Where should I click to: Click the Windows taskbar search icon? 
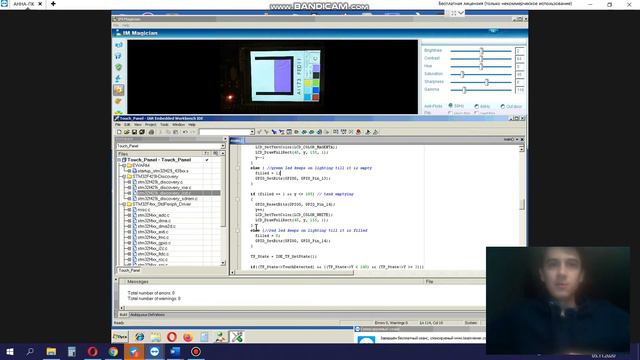(x=30, y=351)
